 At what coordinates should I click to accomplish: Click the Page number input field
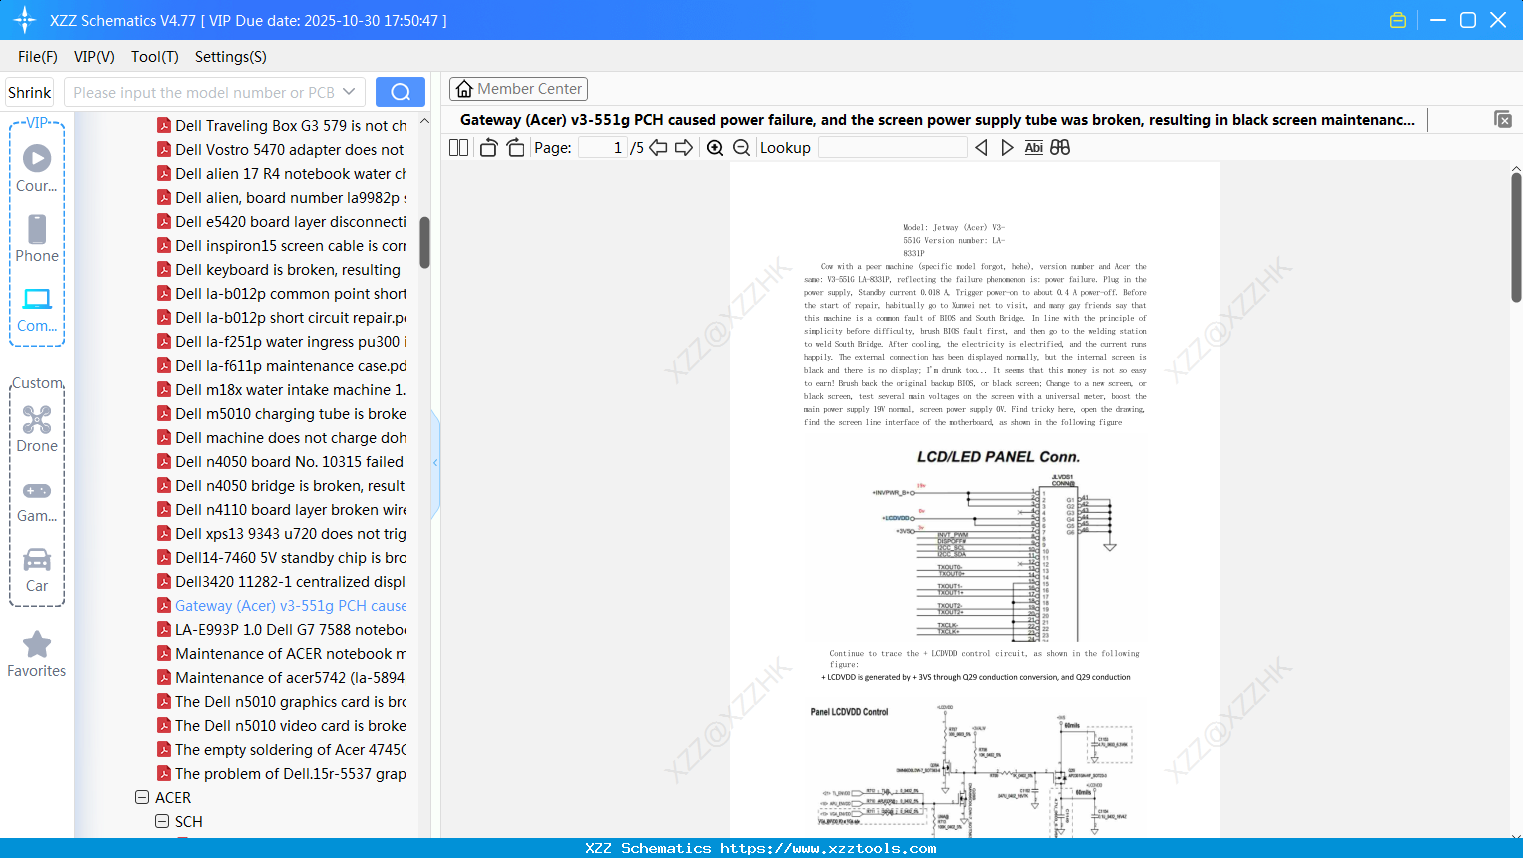(x=602, y=147)
